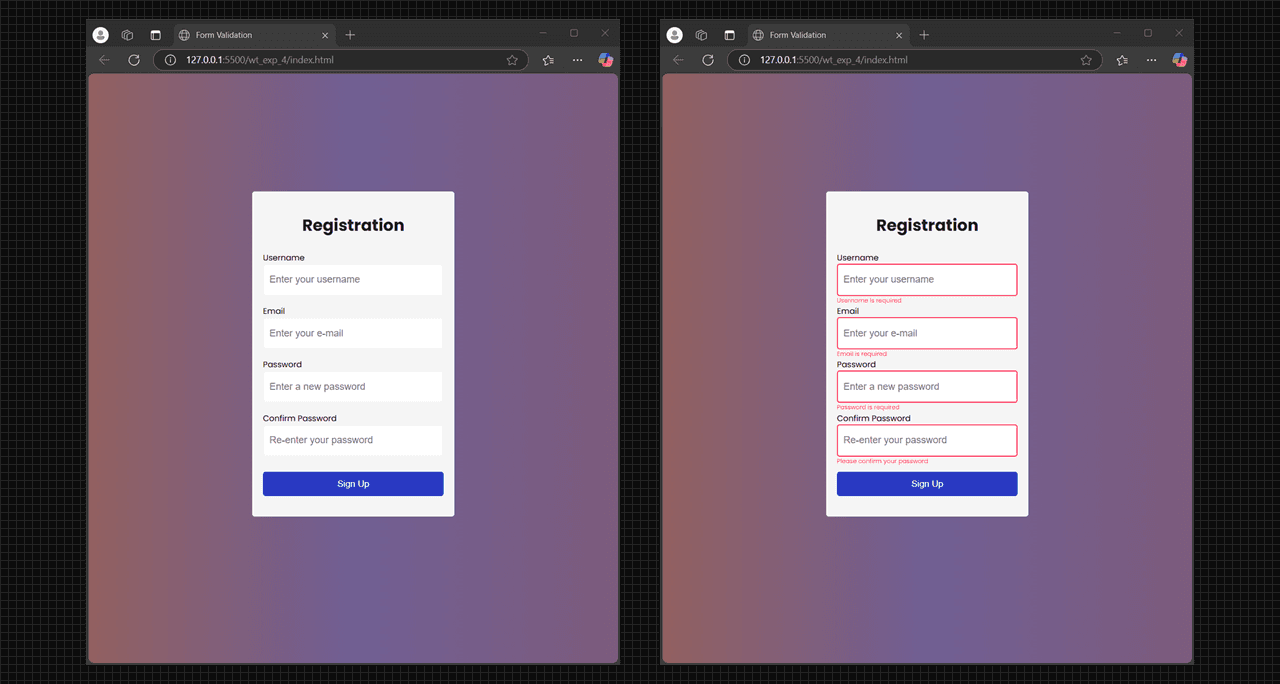Screen dimensions: 1280x684
Task: View site information icon in left window
Action: tap(170, 60)
